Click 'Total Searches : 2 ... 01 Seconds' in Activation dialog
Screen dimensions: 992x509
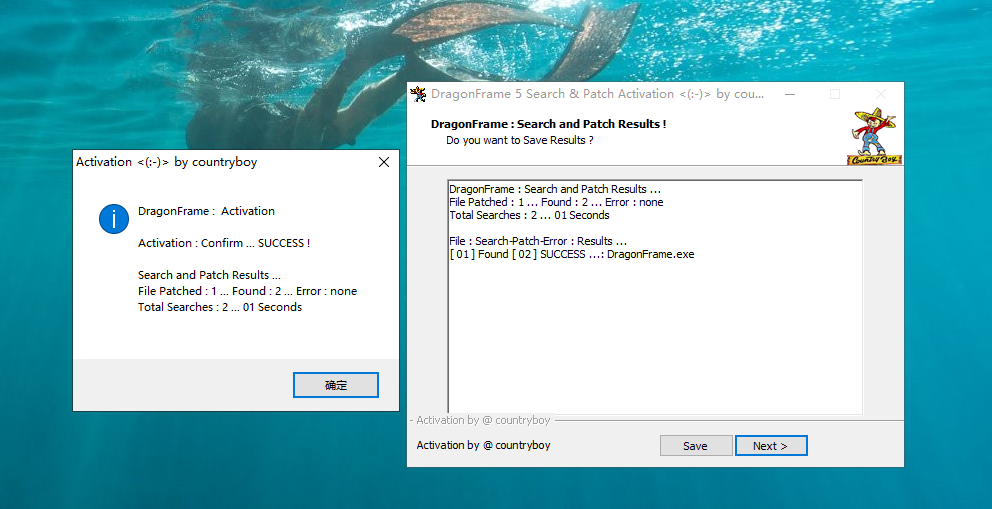click(x=220, y=307)
